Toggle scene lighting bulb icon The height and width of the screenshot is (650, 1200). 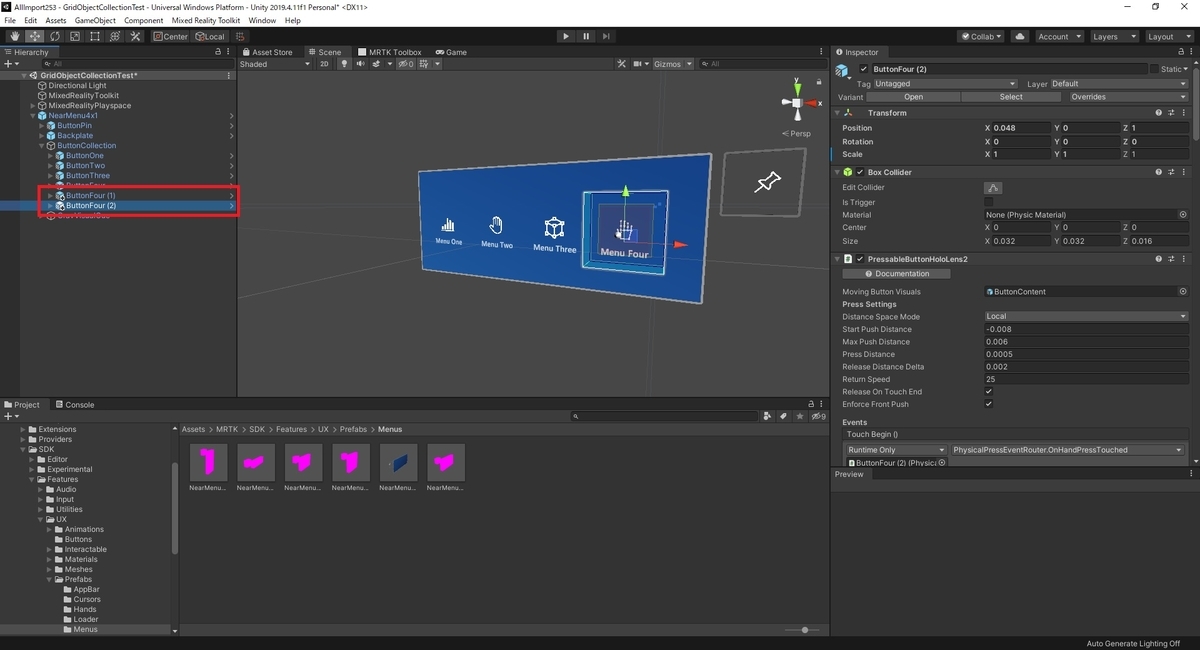pyautogui.click(x=344, y=64)
